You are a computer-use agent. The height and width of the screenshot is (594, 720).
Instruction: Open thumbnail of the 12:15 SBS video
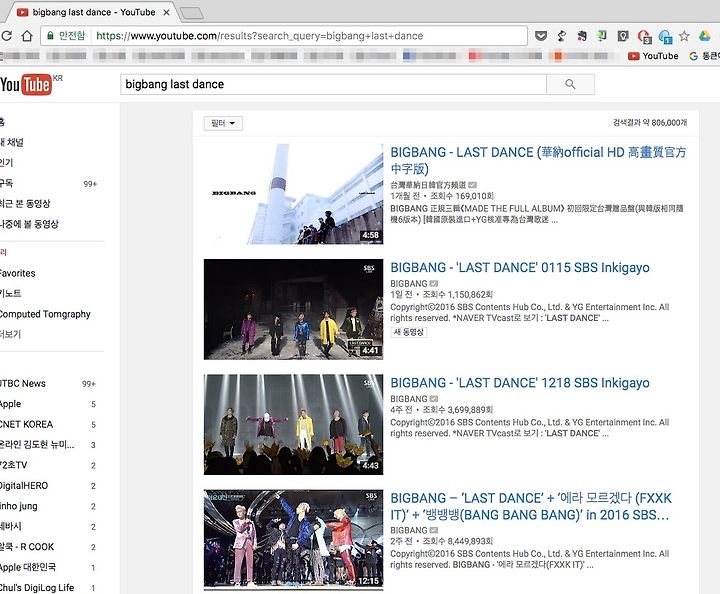293,539
